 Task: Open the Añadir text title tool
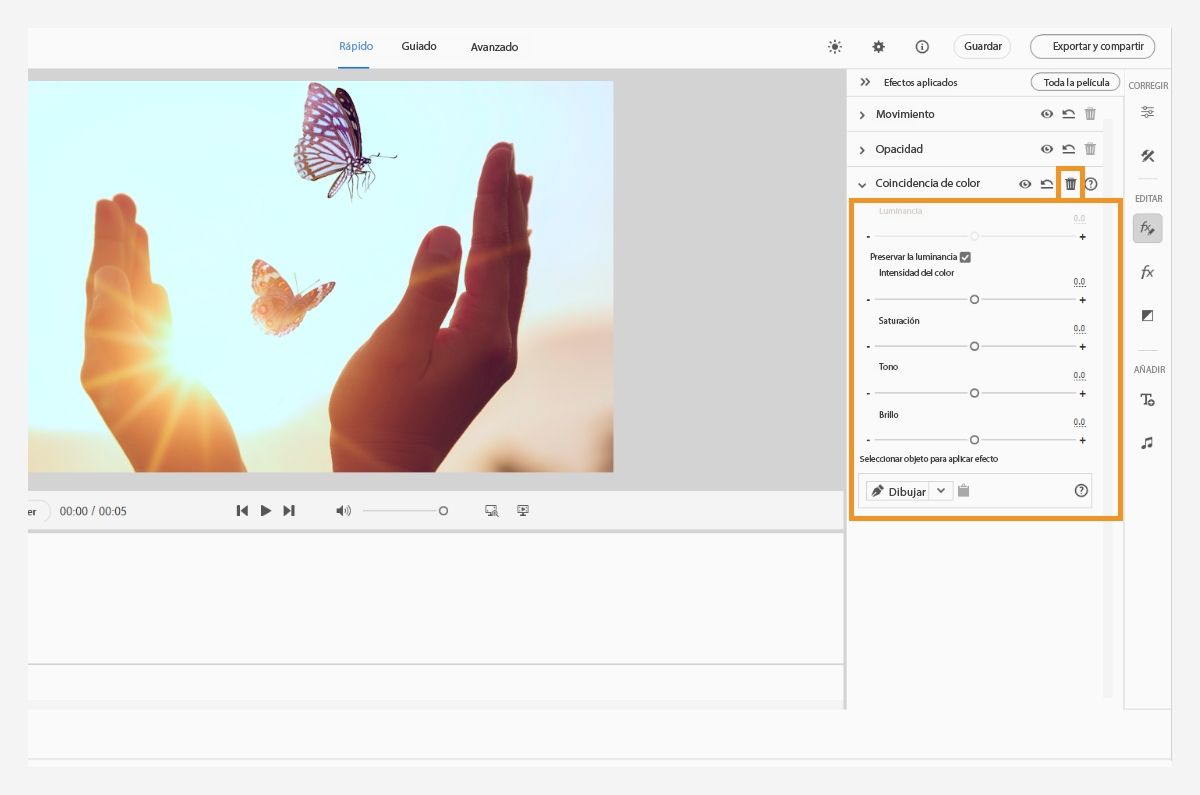click(x=1147, y=400)
